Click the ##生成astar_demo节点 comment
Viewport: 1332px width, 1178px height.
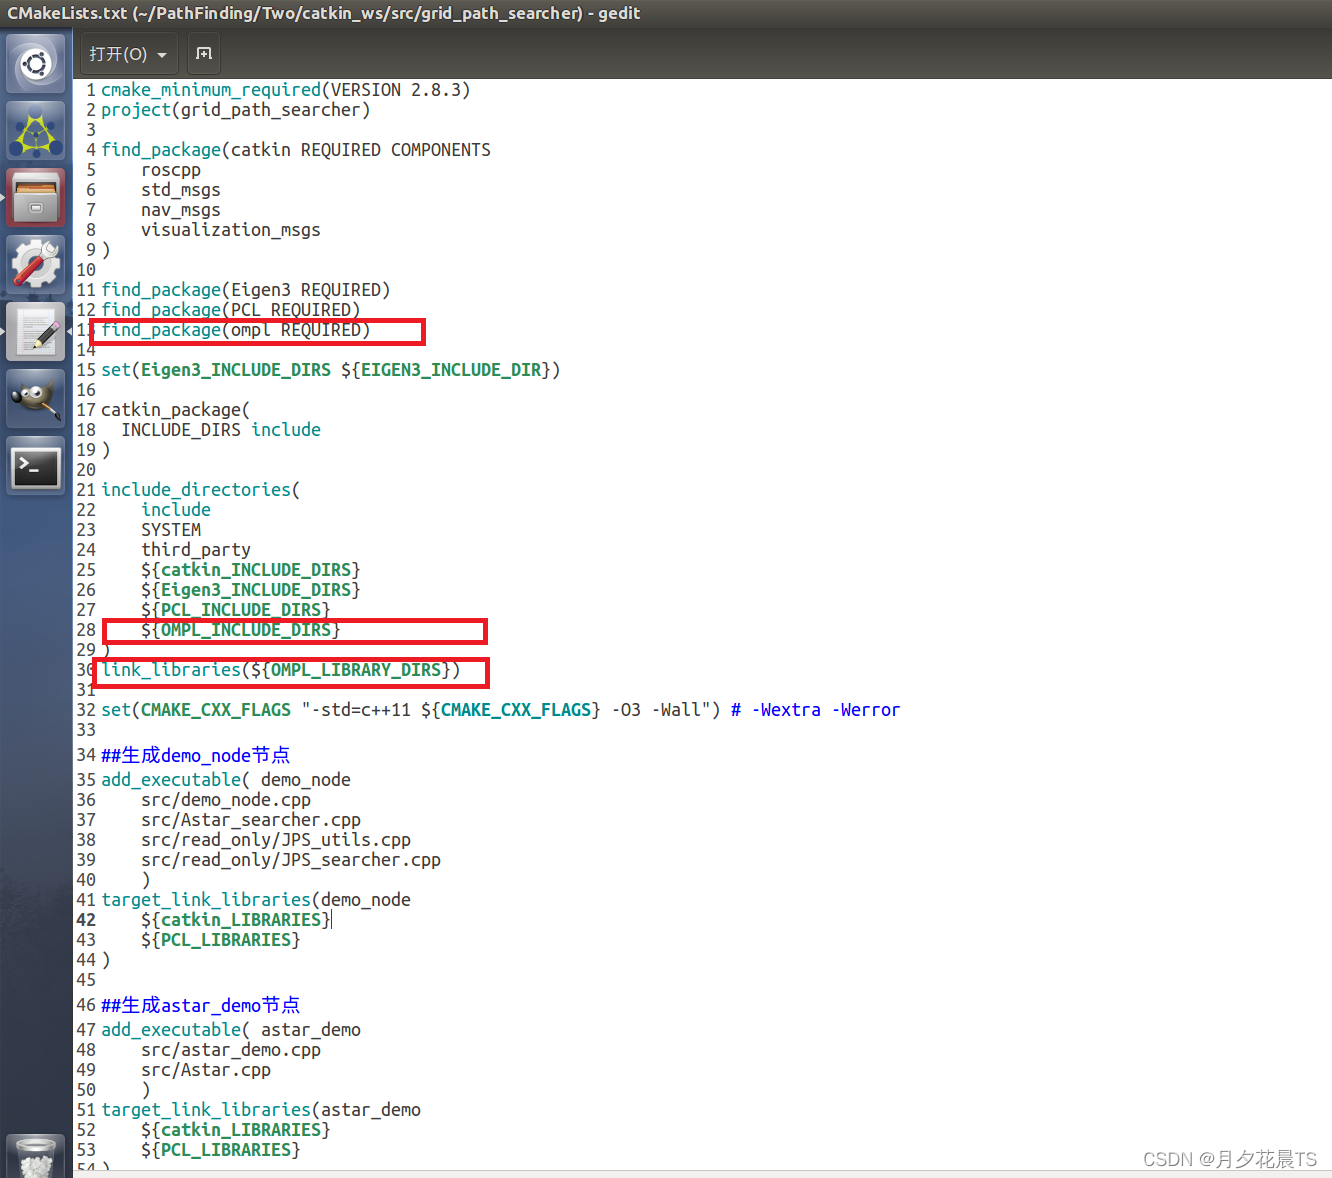[201, 1005]
